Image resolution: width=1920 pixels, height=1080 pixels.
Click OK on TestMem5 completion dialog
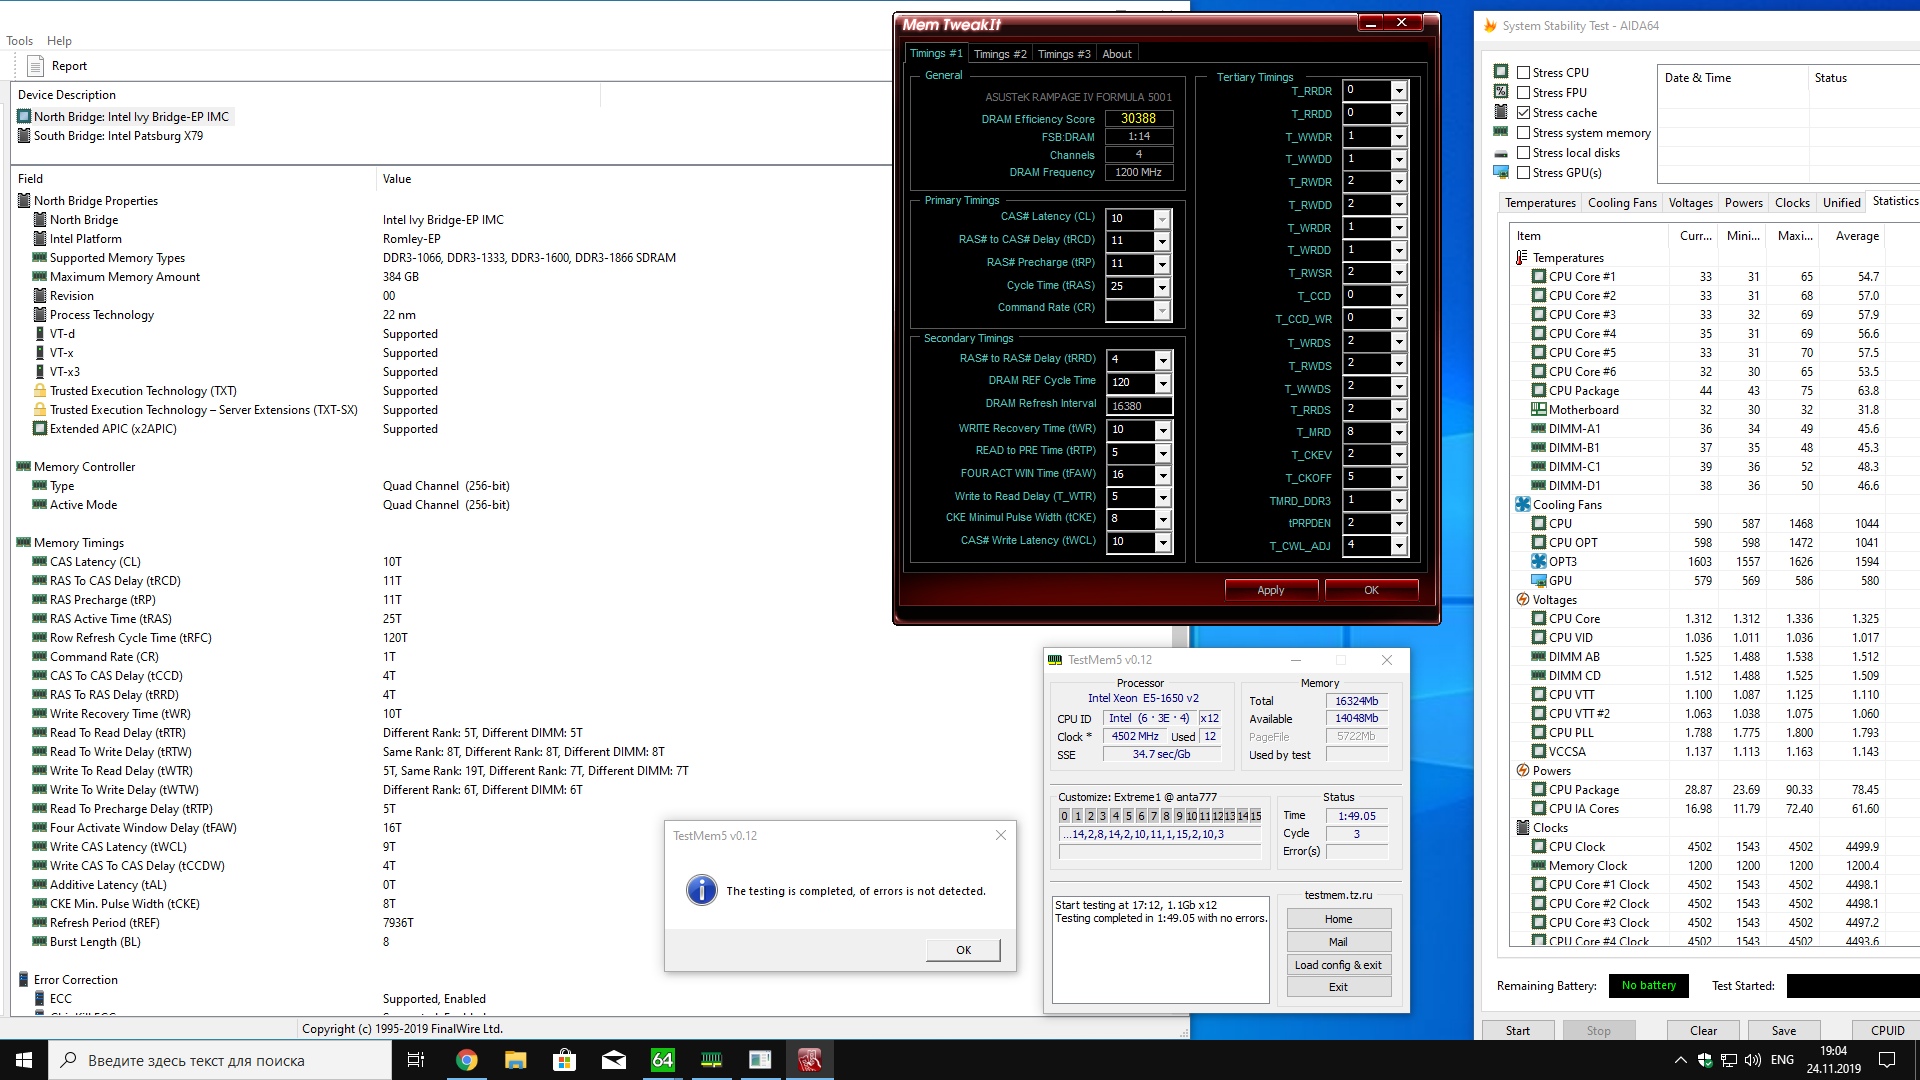[962, 950]
